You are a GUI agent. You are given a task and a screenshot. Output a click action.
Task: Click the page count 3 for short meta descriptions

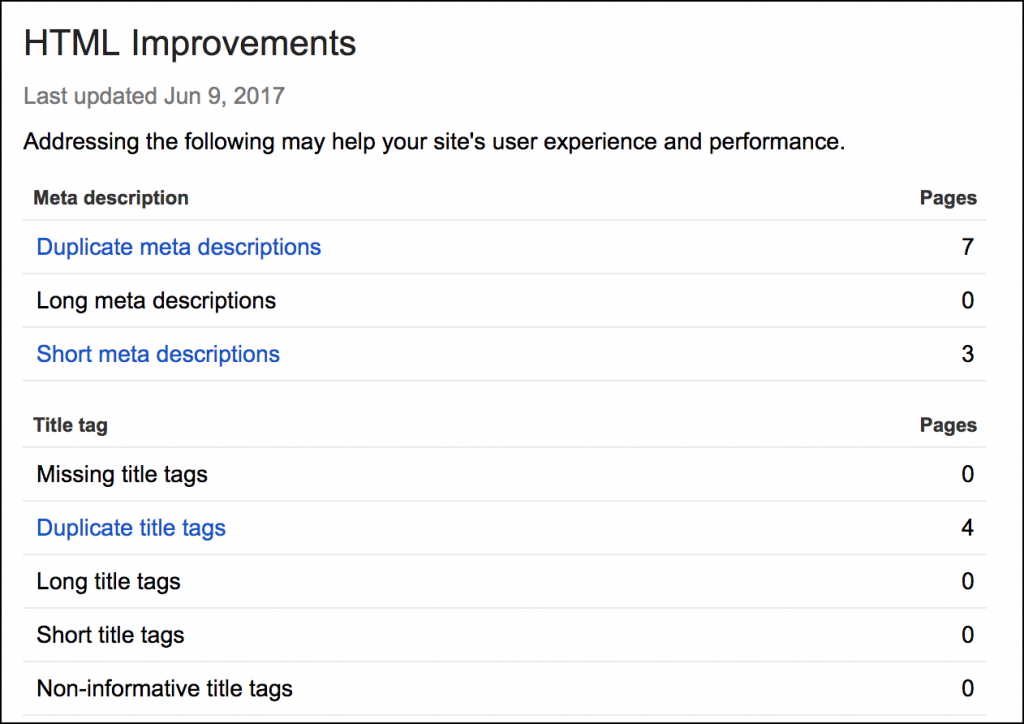967,354
